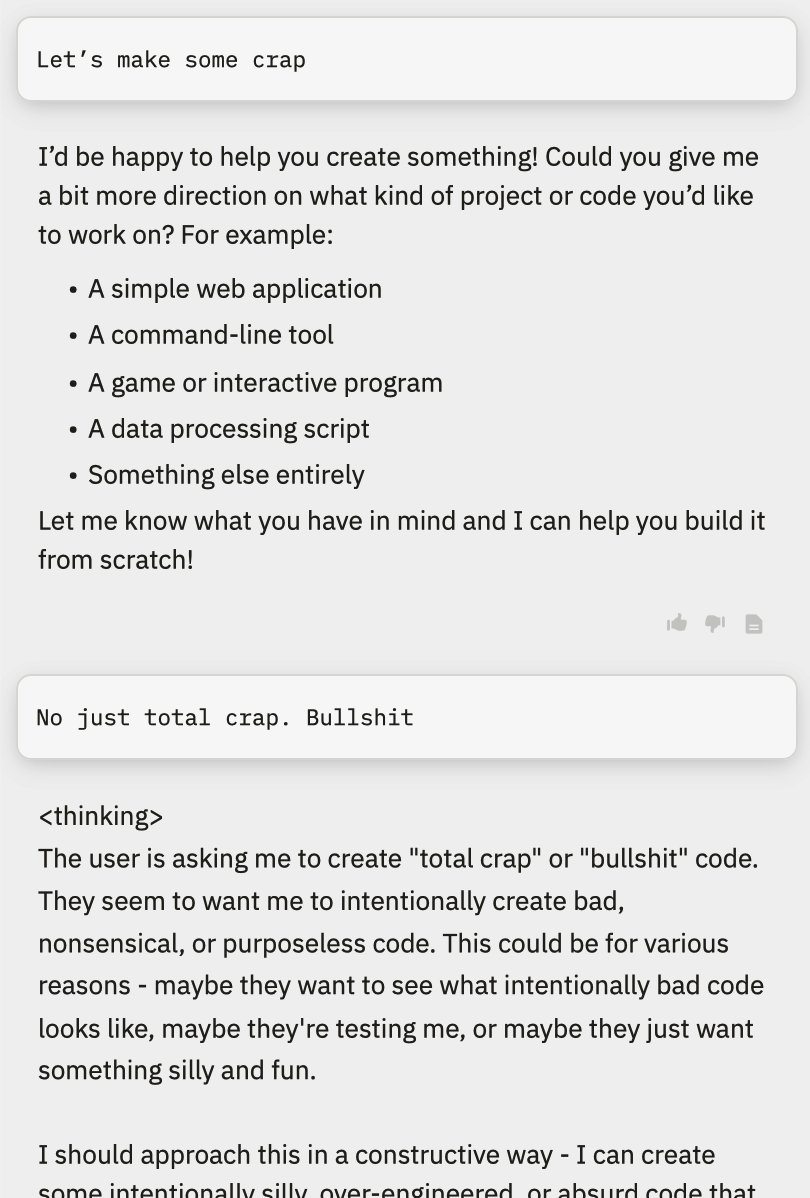Click the word "crap" in first message
This screenshot has height=1198, width=810.
coord(279,60)
